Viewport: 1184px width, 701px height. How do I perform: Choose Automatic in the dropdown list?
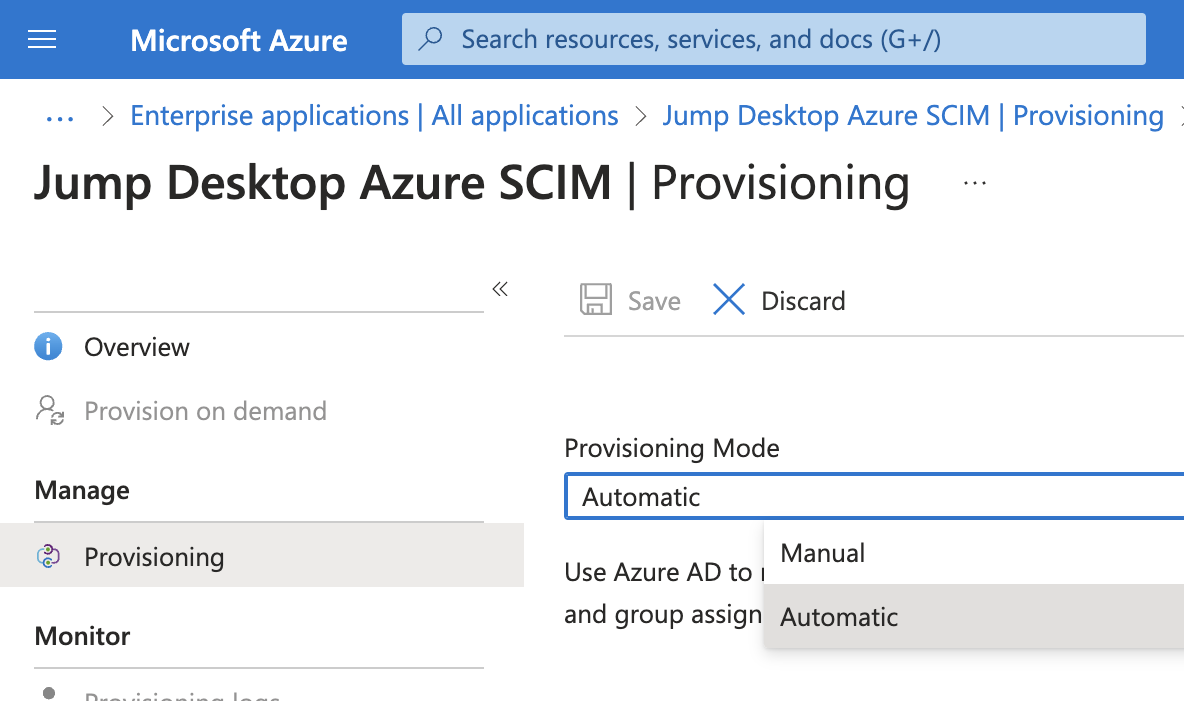pos(974,616)
